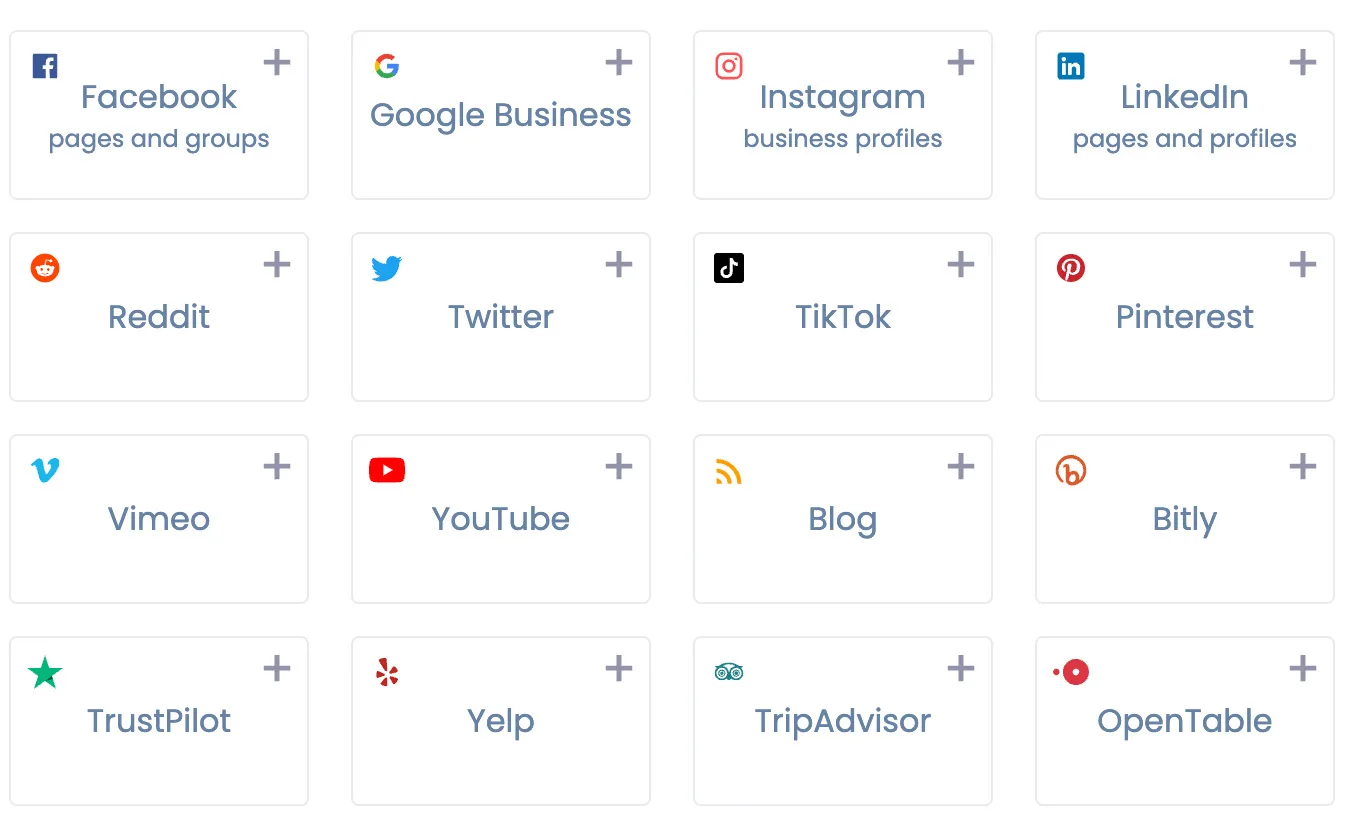
Task: Select the Twitter bird icon
Action: (x=387, y=267)
